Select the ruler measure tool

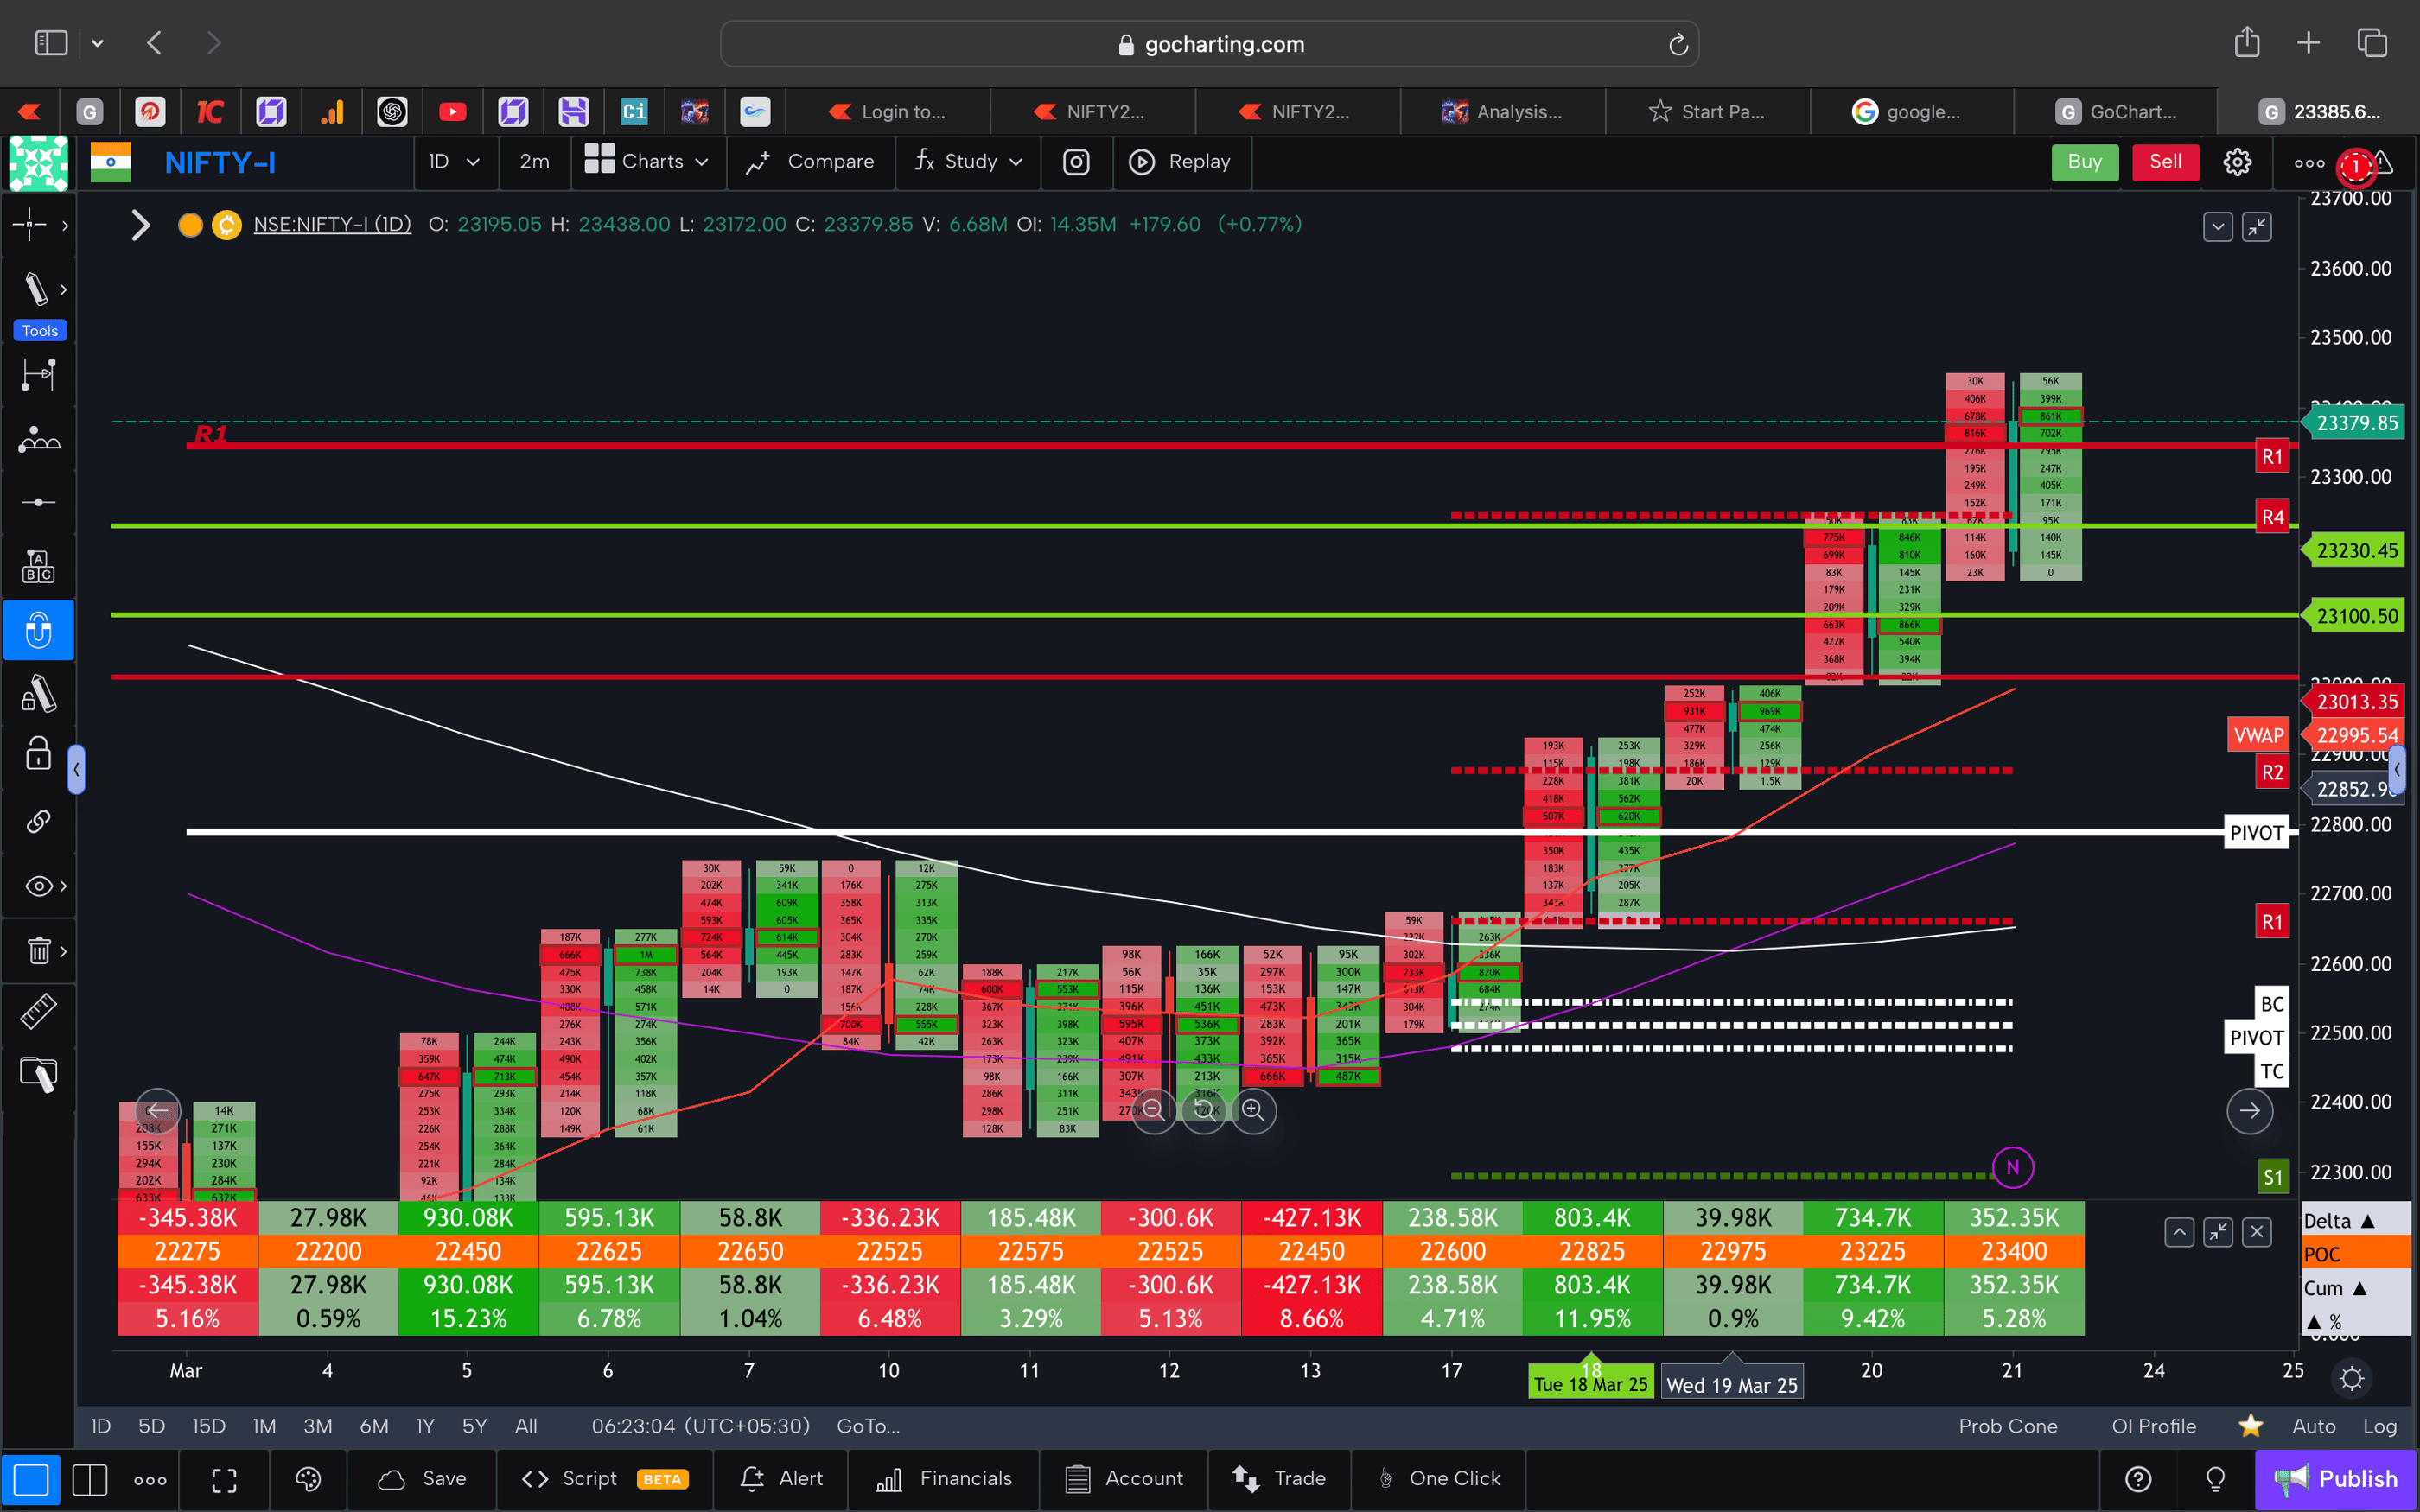[x=38, y=1010]
